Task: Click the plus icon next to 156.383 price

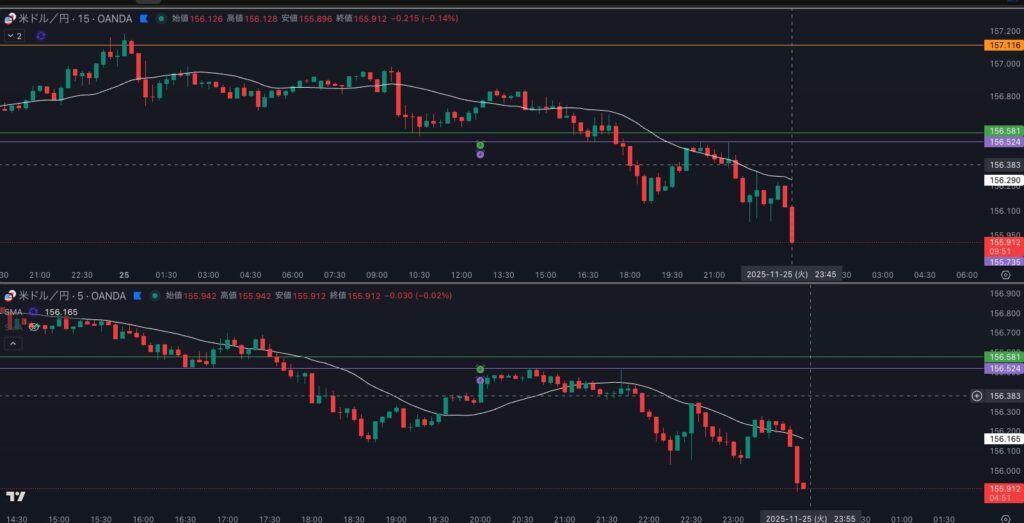Action: coord(977,396)
